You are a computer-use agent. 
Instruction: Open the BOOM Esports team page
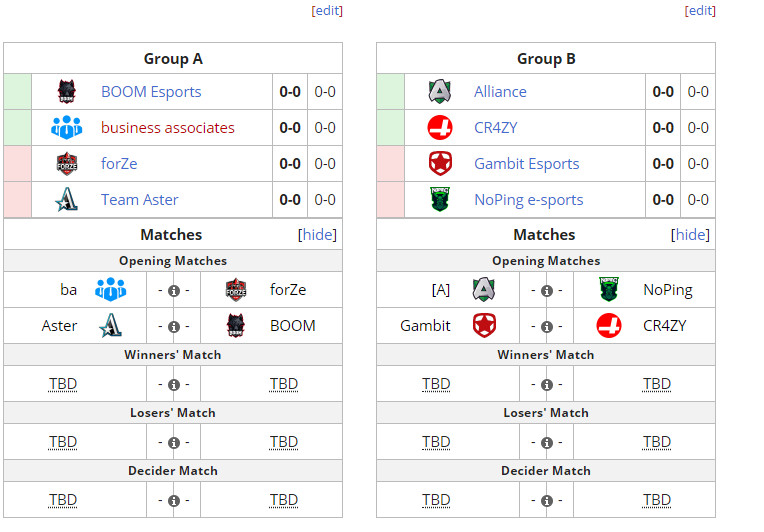click(x=151, y=92)
